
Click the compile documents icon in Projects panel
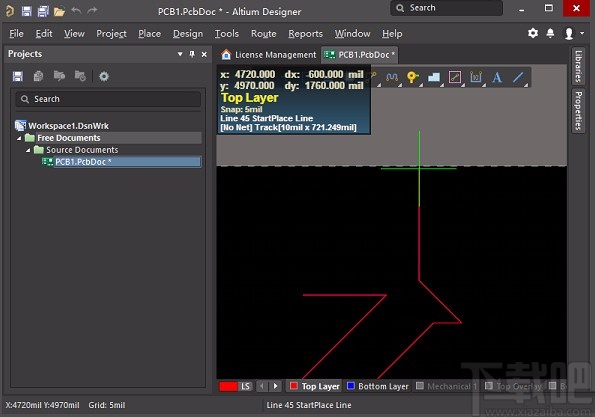[x=38, y=76]
